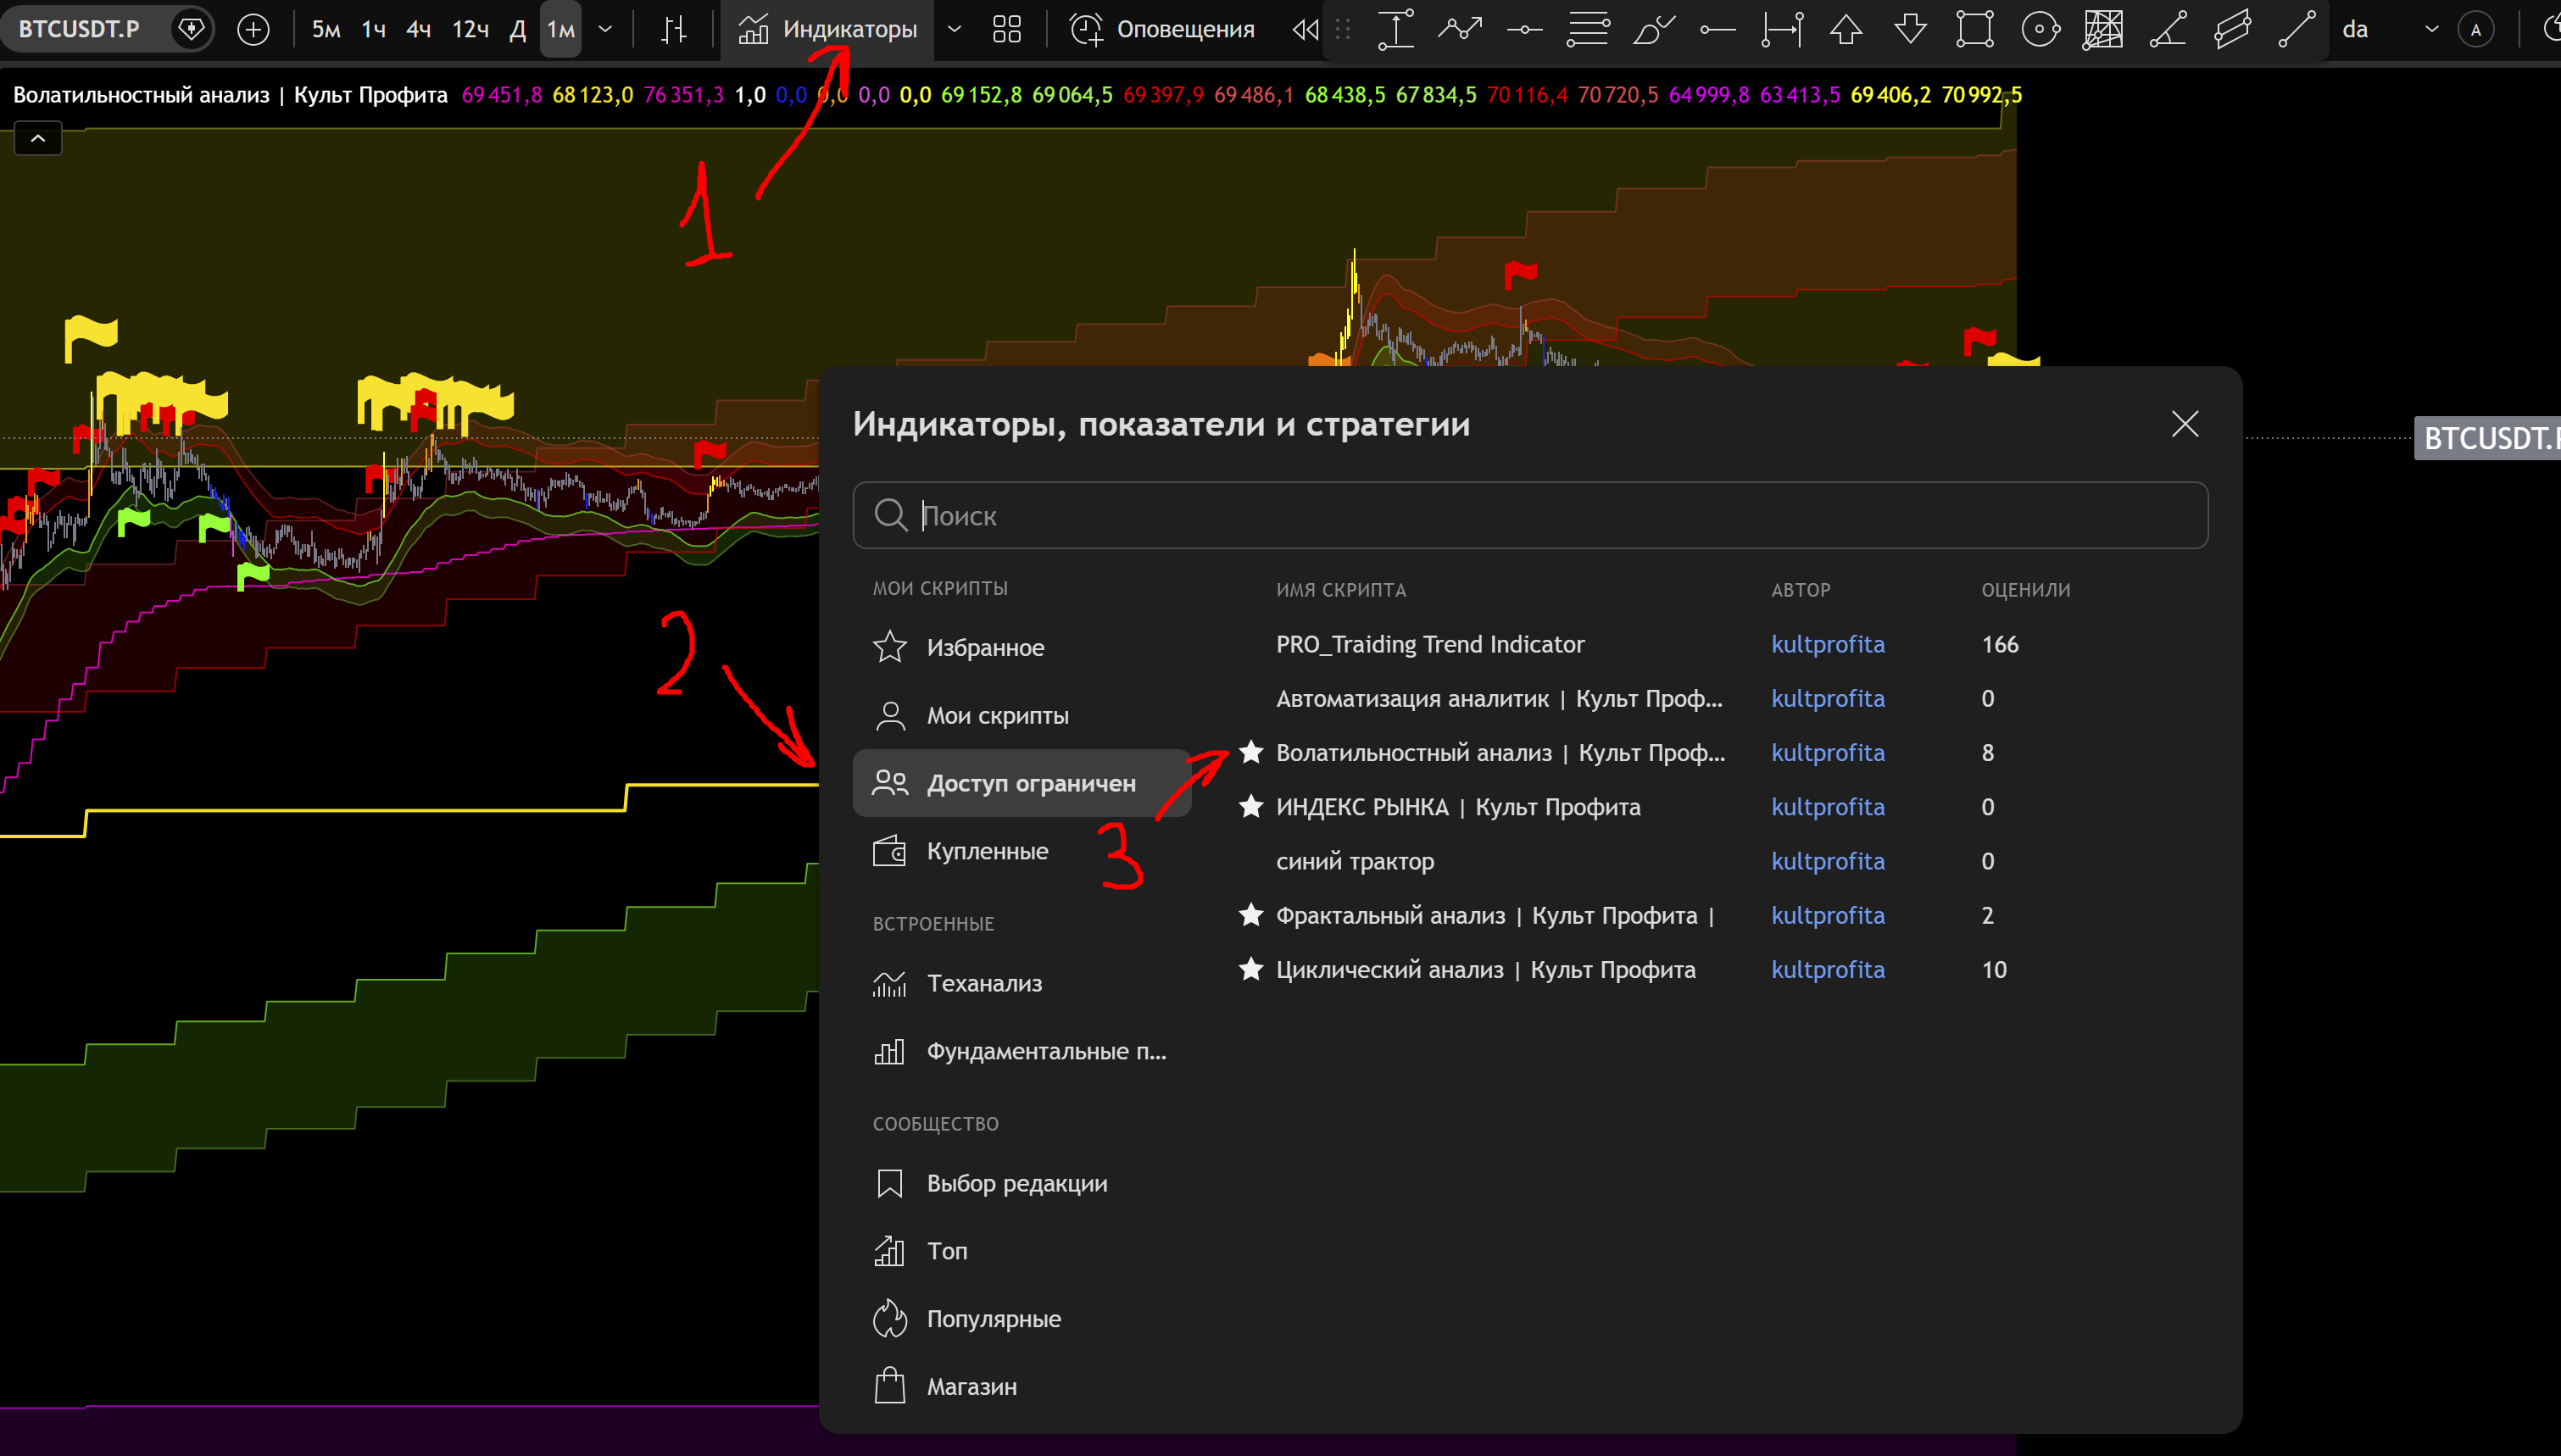This screenshot has height=1456, width=2561.
Task: Click the Поиск search field
Action: [1530, 516]
